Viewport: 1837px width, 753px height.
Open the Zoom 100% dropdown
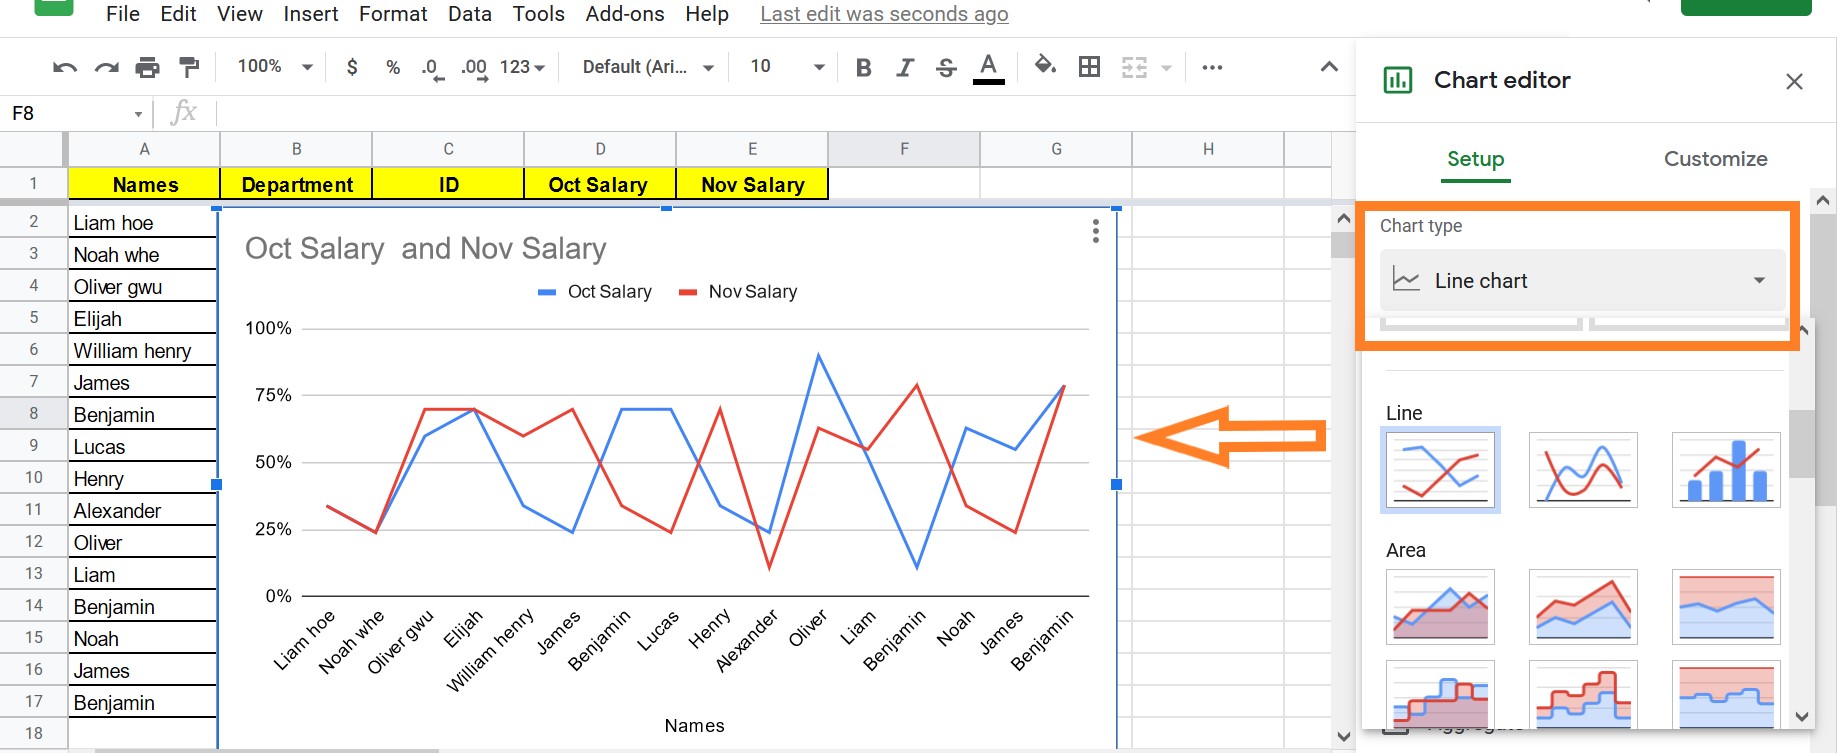pos(275,67)
